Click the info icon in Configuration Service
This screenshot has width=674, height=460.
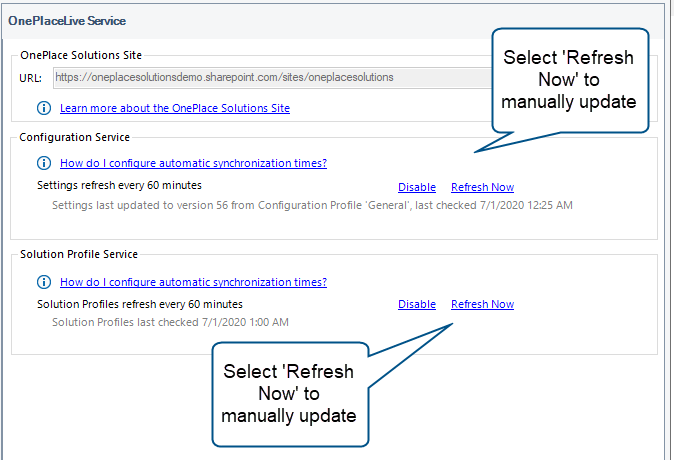pos(44,163)
